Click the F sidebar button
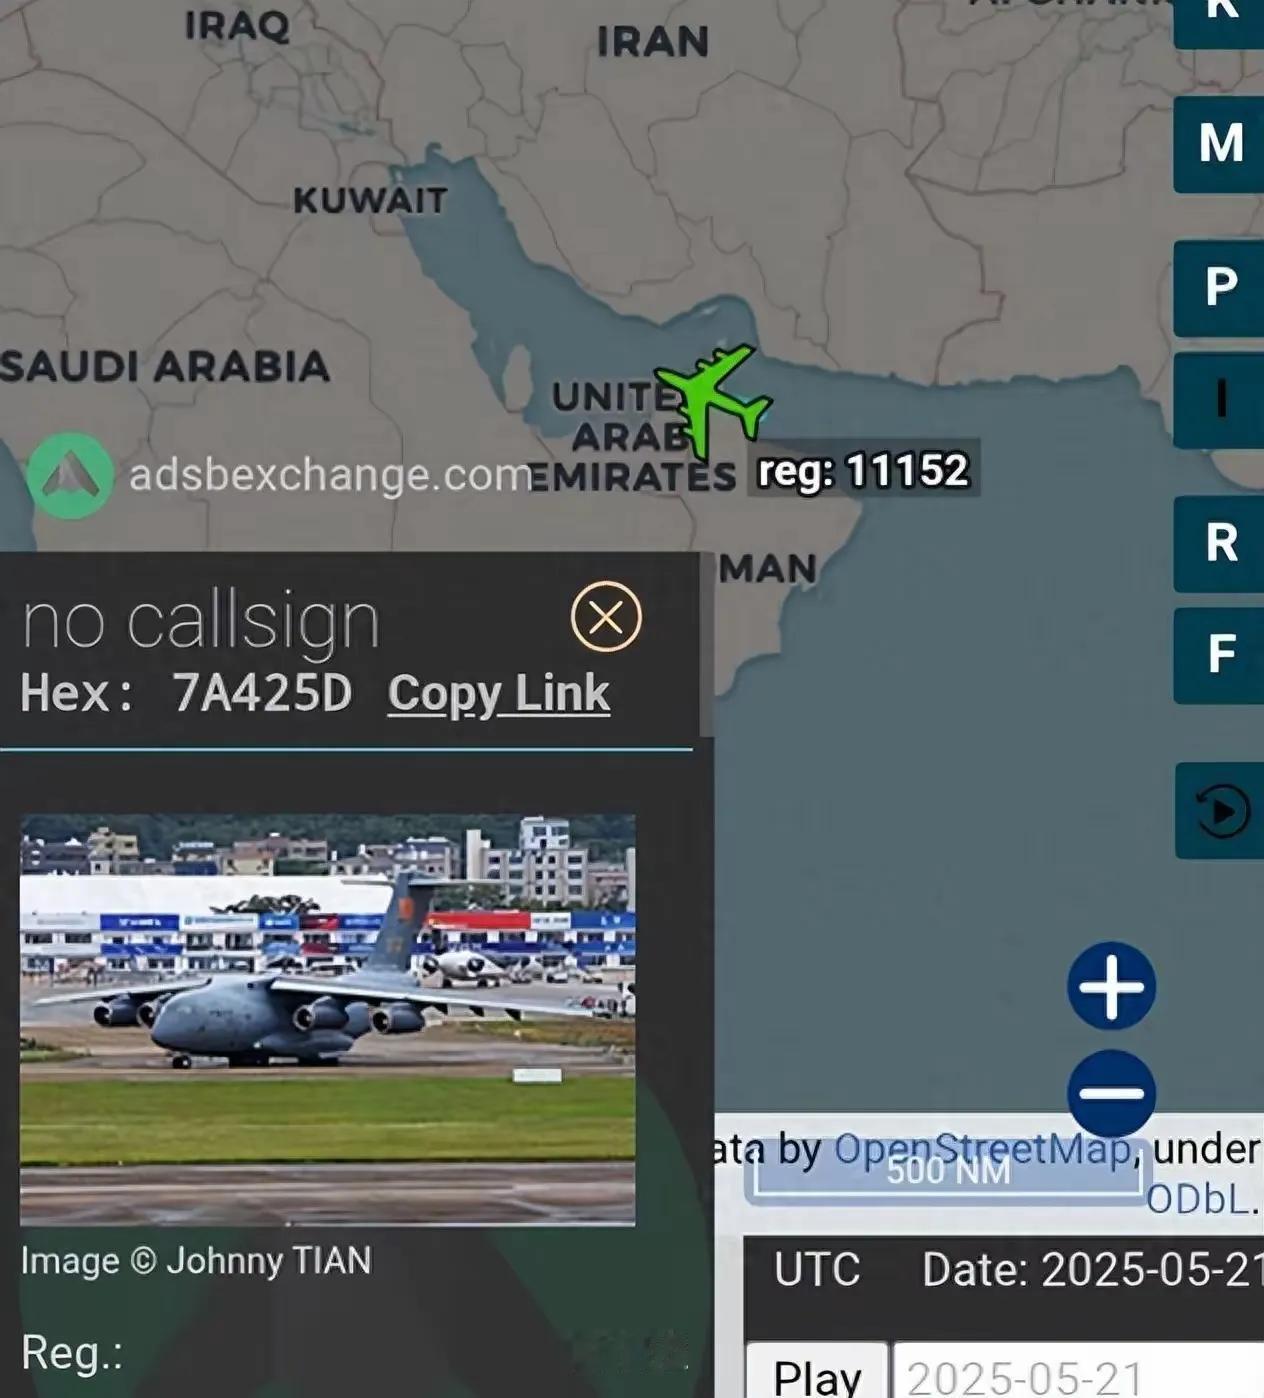Screen dimensions: 1264x1398 click(x=1219, y=655)
